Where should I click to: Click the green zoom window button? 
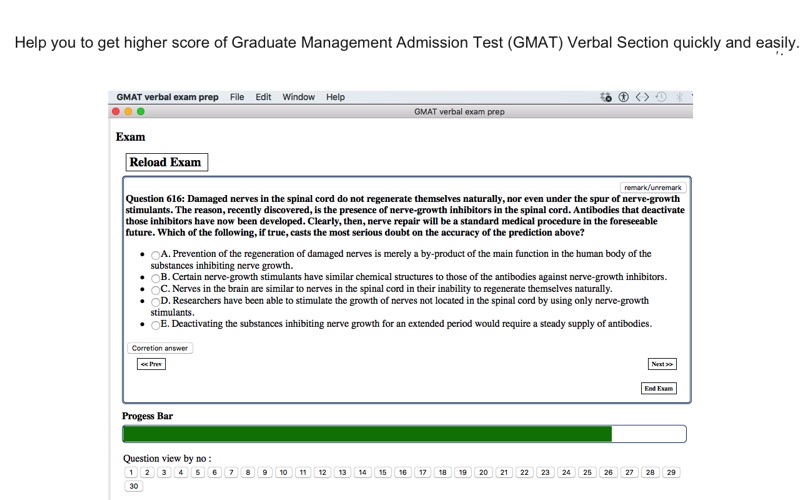point(140,111)
